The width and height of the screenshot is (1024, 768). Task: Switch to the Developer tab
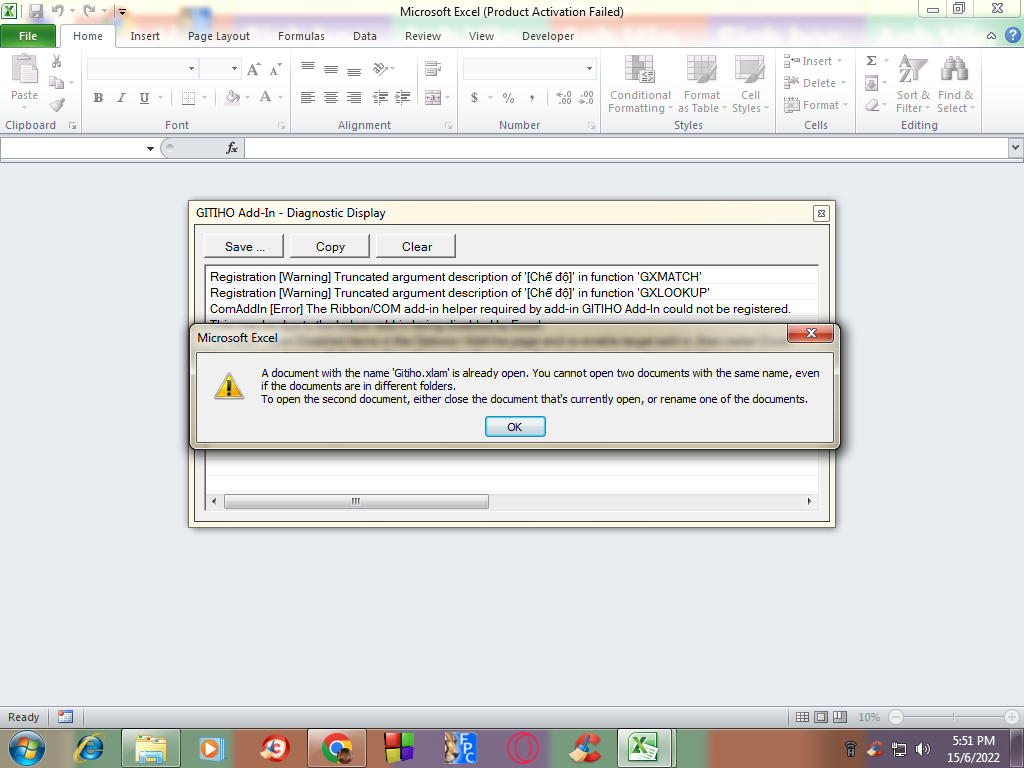click(548, 36)
